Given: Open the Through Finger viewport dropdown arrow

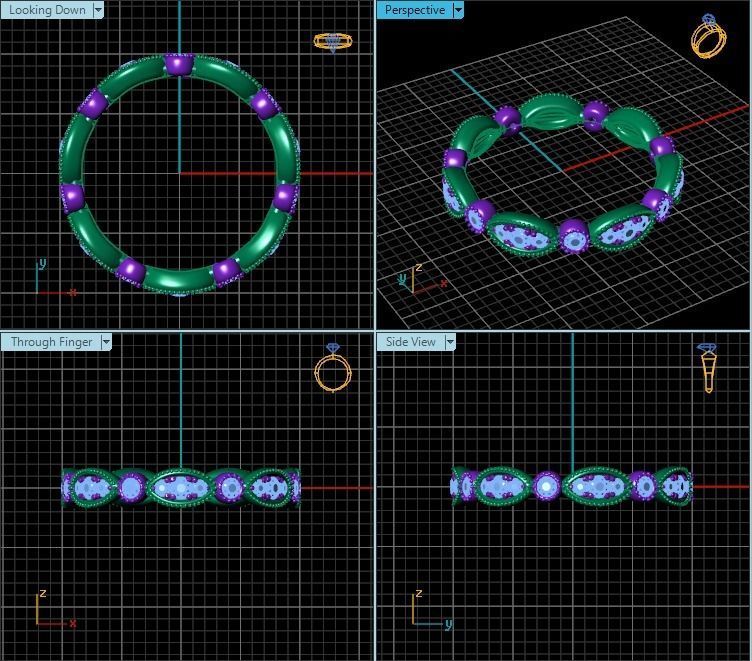Looking at the screenshot, I should click(106, 342).
